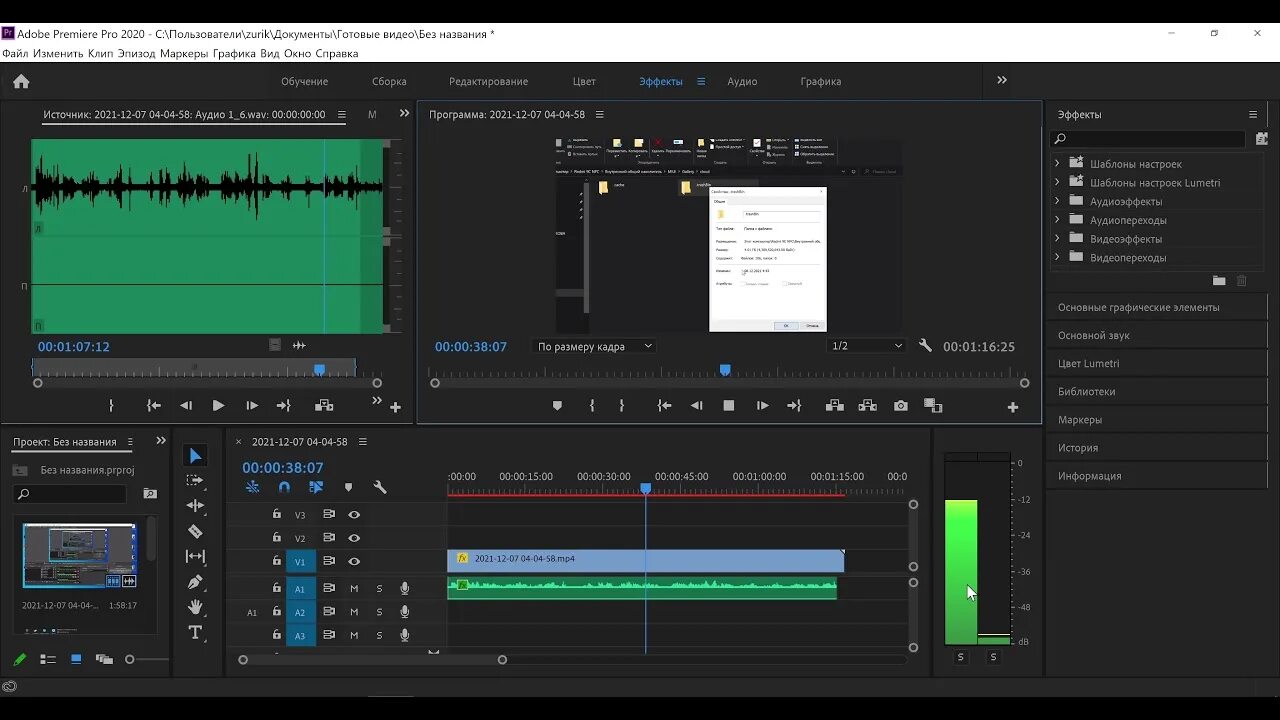The image size is (1280, 720).
Task: Expand Видеопереходы folder
Action: [1057, 257]
